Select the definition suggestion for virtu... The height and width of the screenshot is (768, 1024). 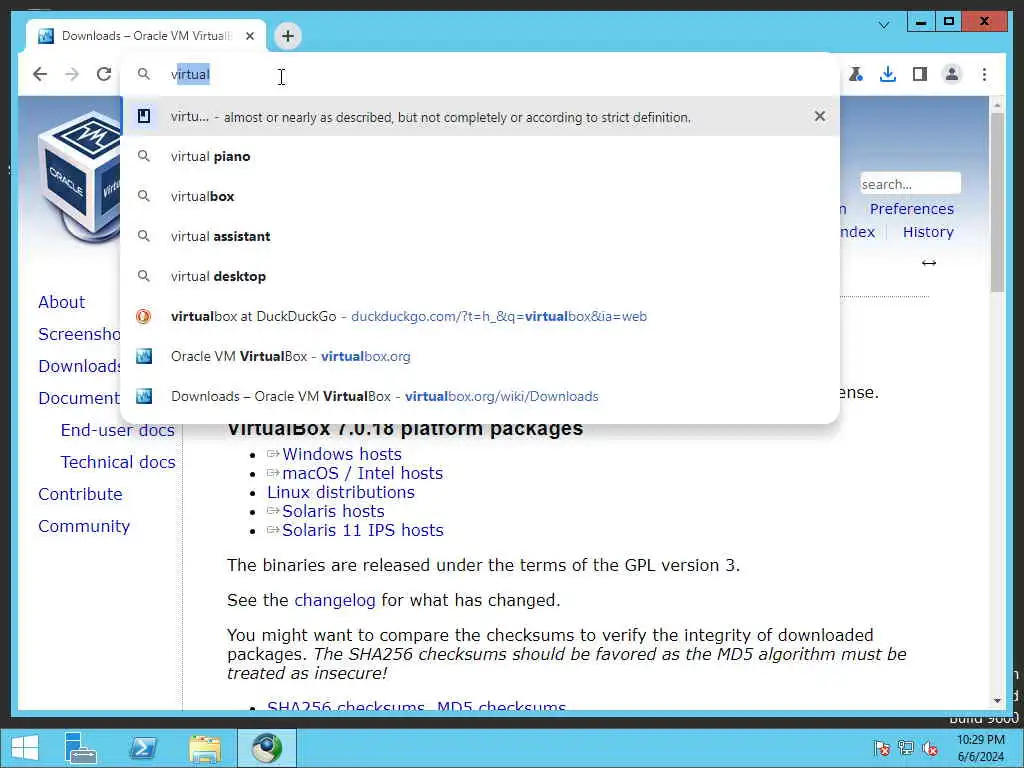pos(480,116)
